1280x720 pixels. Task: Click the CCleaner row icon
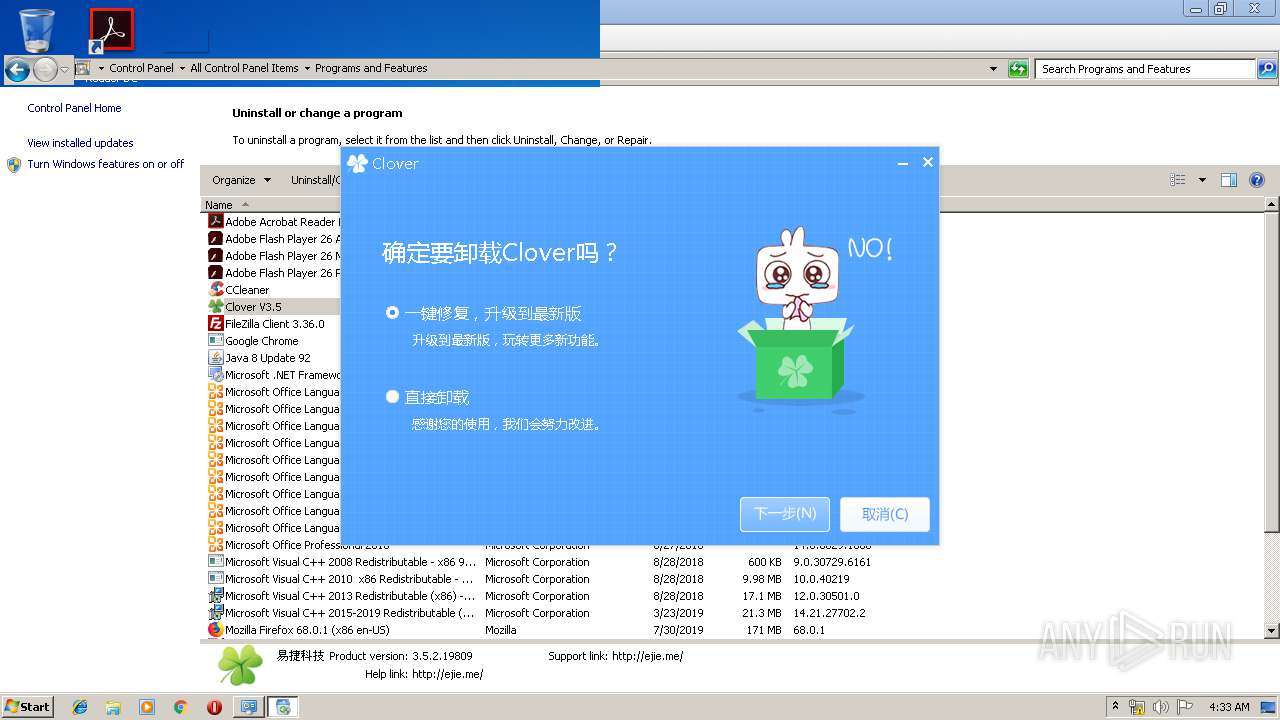pyautogui.click(x=215, y=290)
